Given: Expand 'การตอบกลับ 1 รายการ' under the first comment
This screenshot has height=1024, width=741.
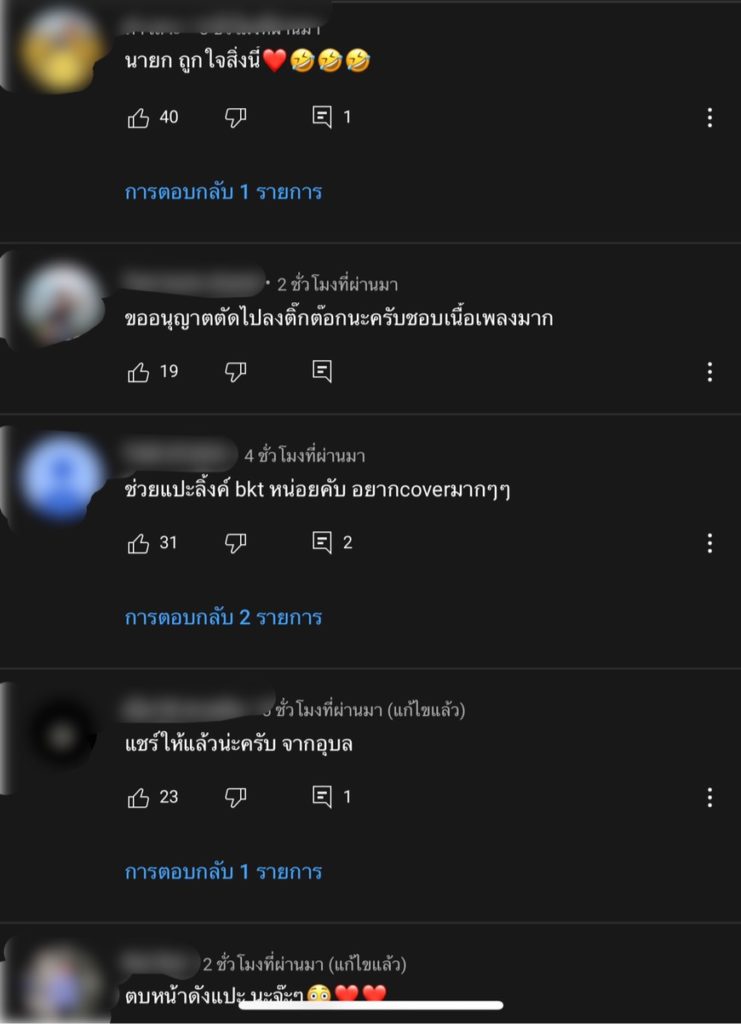Looking at the screenshot, I should tap(223, 192).
